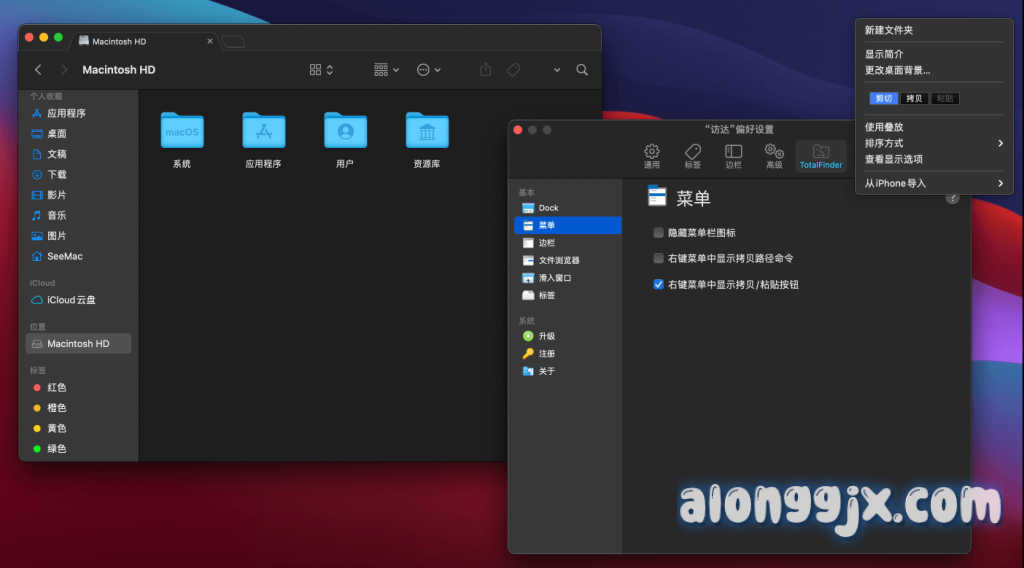Select Dock in the preferences sidebar
The width and height of the screenshot is (1024, 568).
pyautogui.click(x=548, y=208)
